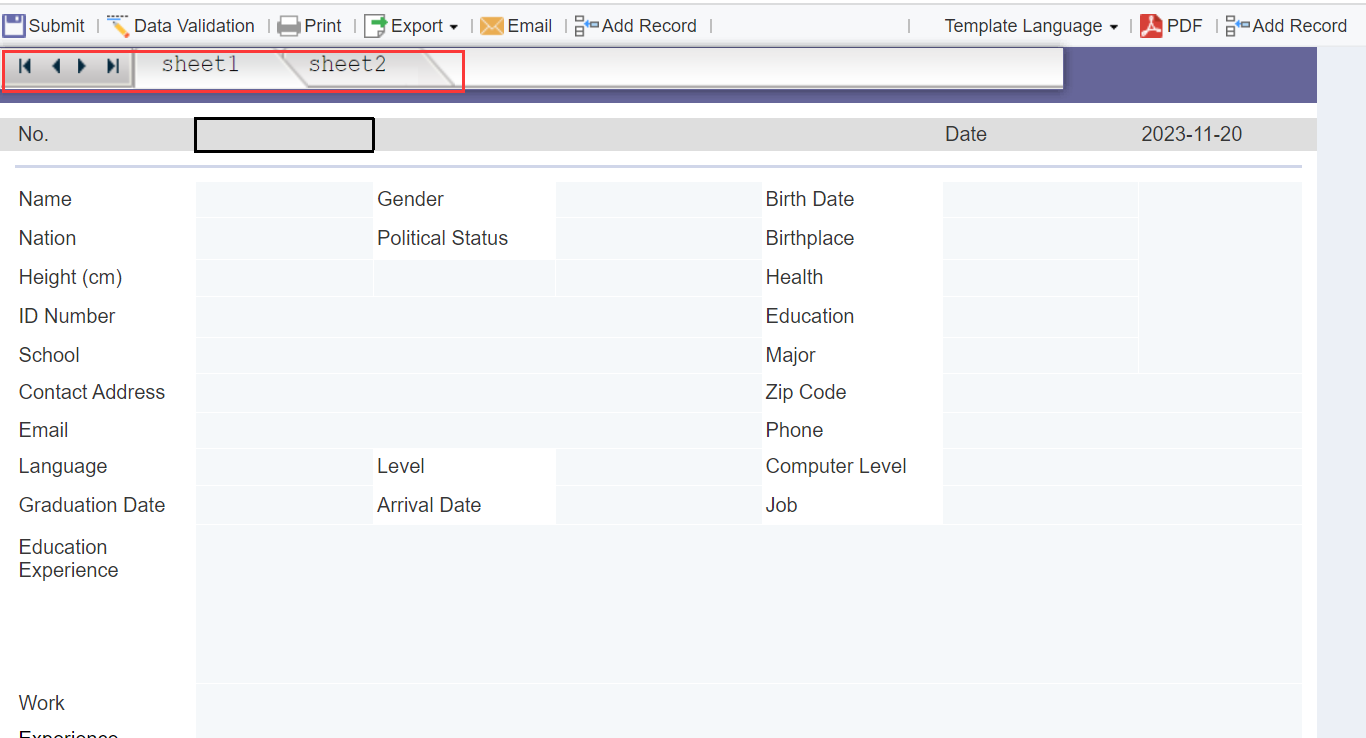Click the Job input field

1122,506
